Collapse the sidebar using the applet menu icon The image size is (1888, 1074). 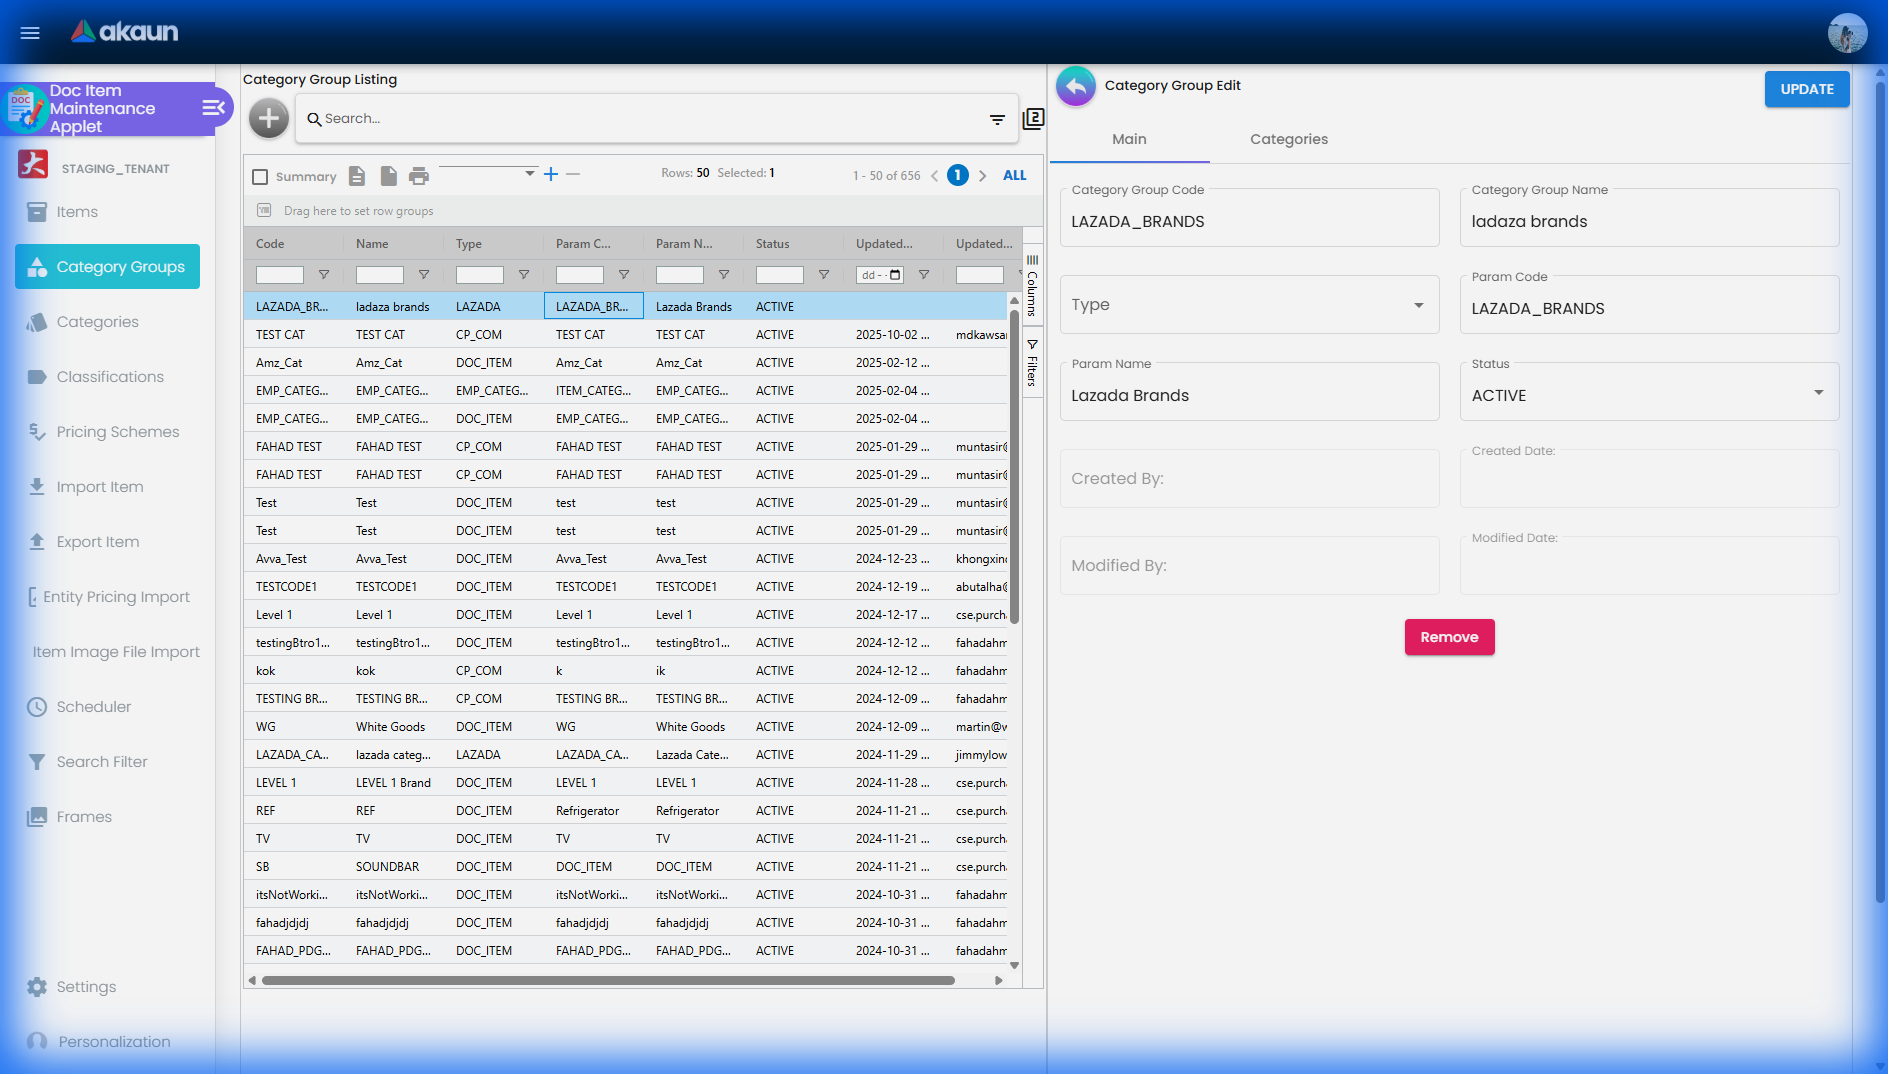point(214,108)
